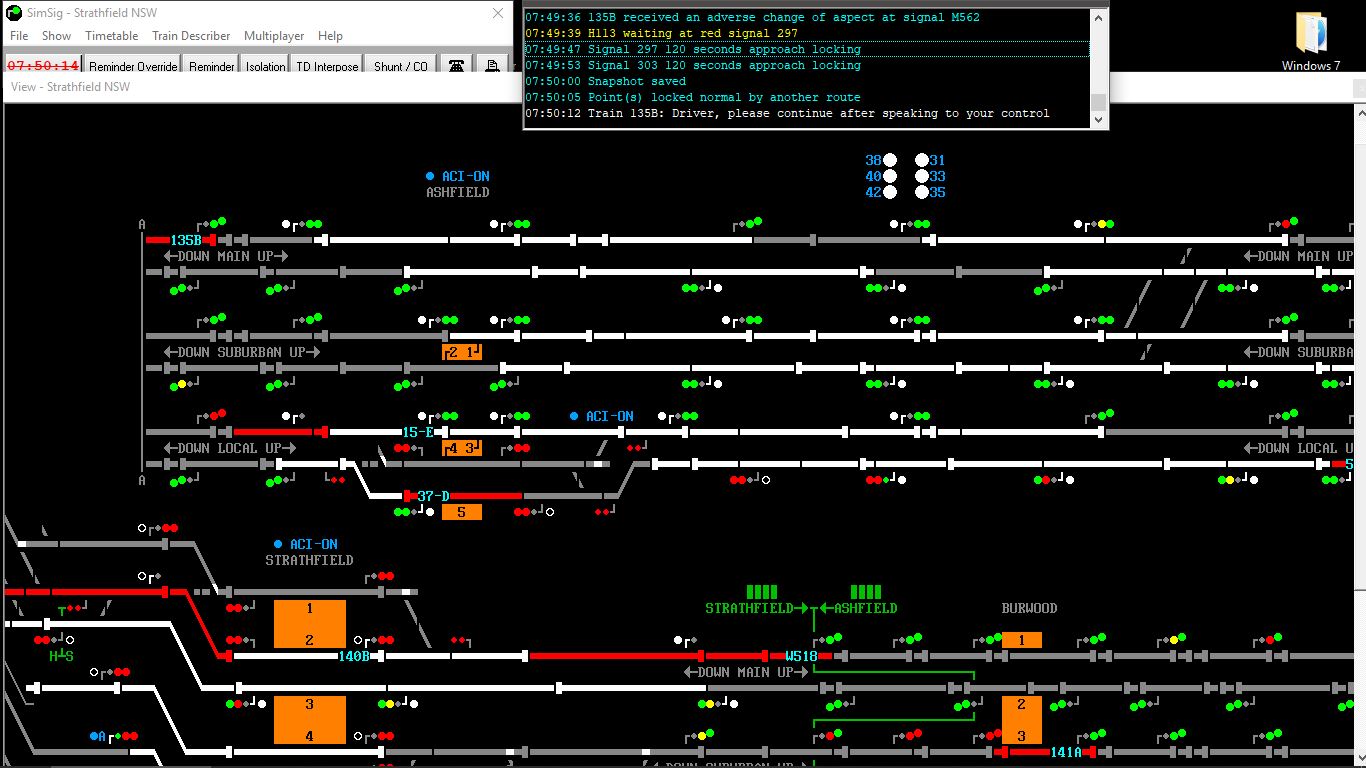Click the blue A signal indicator
This screenshot has width=1366, height=768.
click(98, 736)
